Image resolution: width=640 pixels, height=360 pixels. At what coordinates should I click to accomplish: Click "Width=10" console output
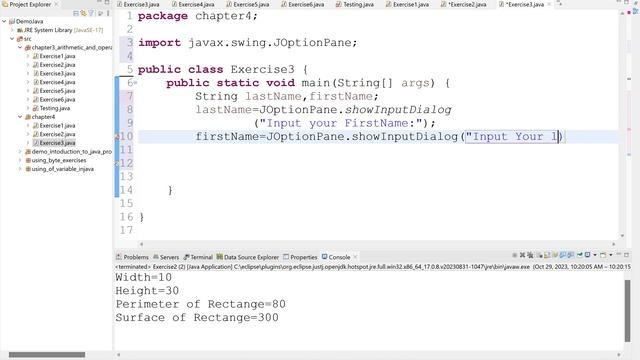[144, 278]
